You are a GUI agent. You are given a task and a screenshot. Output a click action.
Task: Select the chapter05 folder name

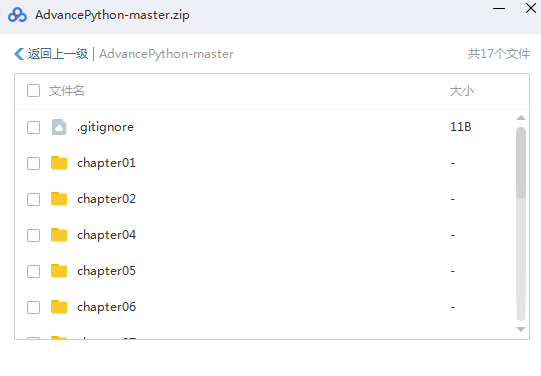[x=106, y=271]
